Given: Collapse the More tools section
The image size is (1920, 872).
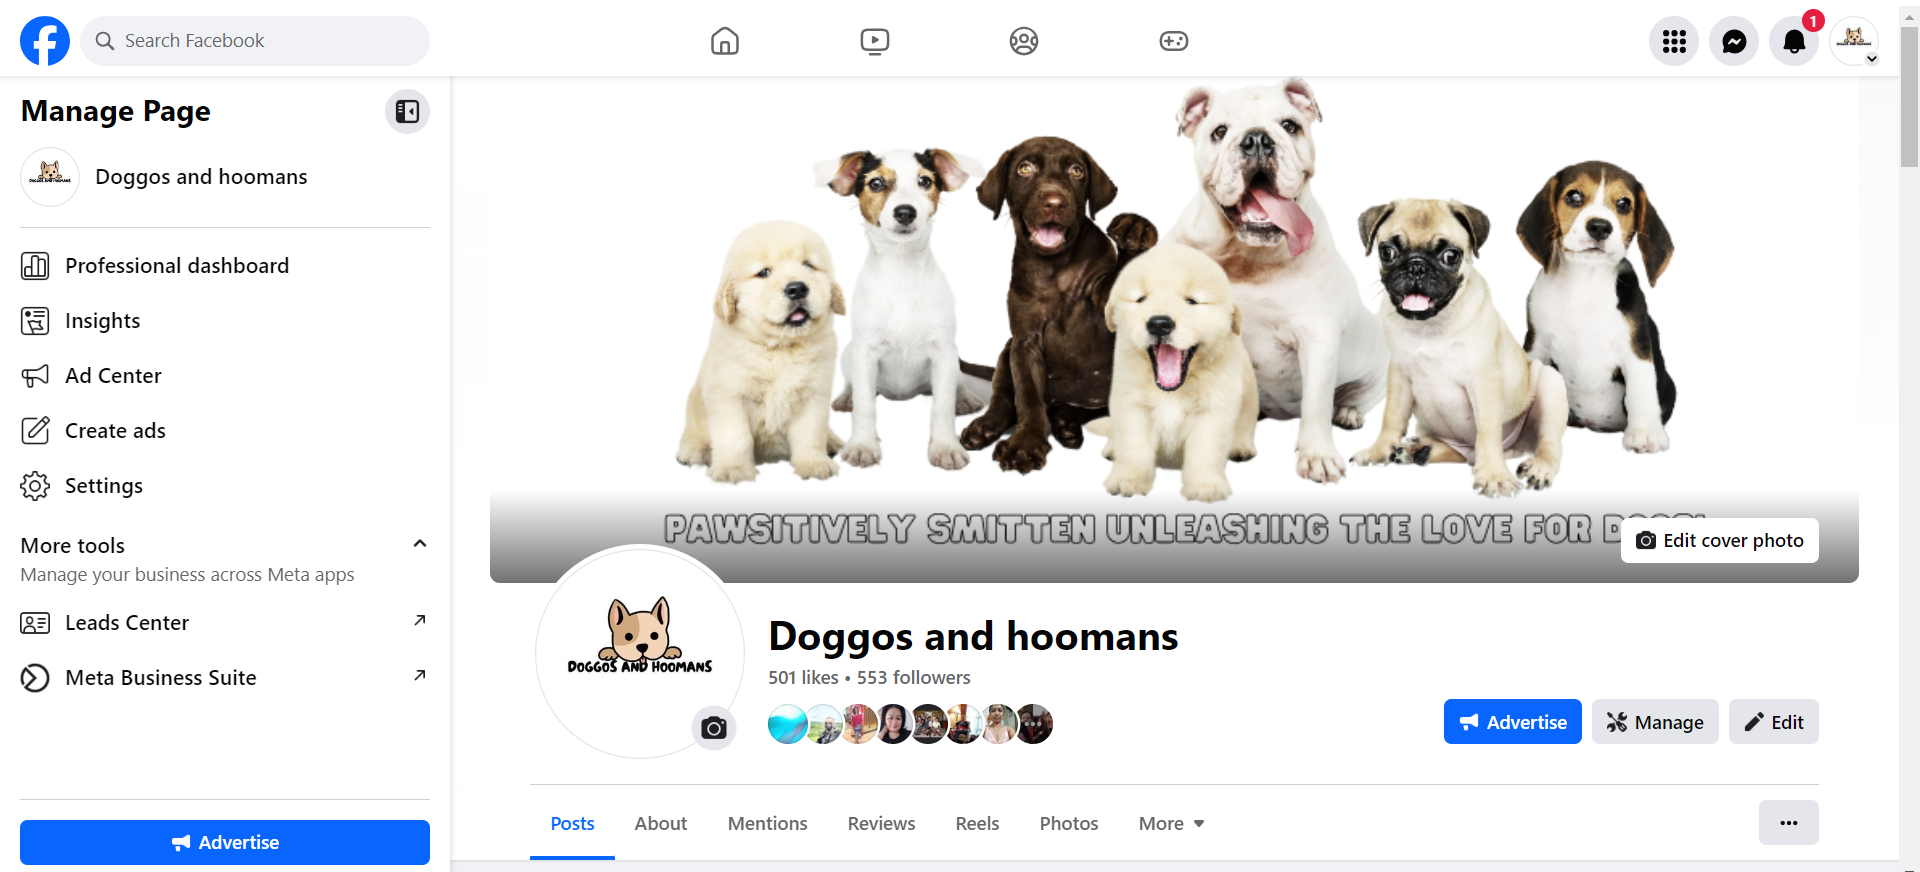Looking at the screenshot, I should pyautogui.click(x=420, y=544).
